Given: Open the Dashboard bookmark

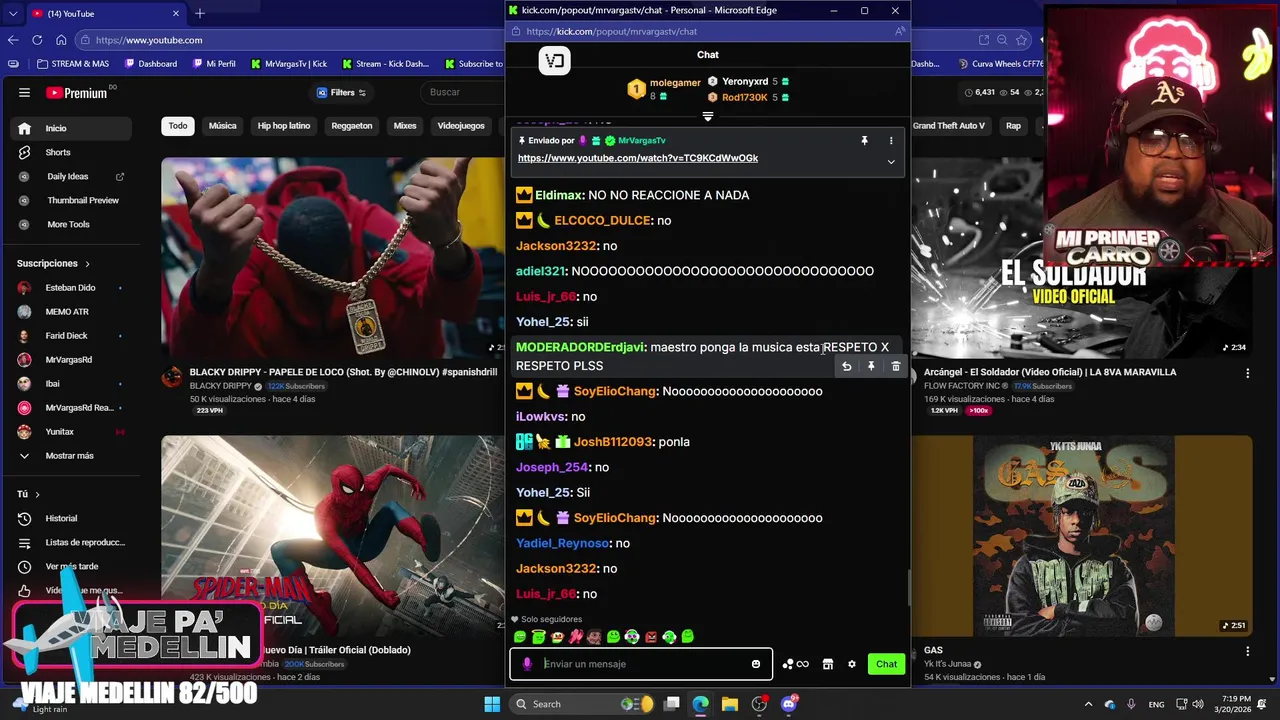Looking at the screenshot, I should coord(151,64).
